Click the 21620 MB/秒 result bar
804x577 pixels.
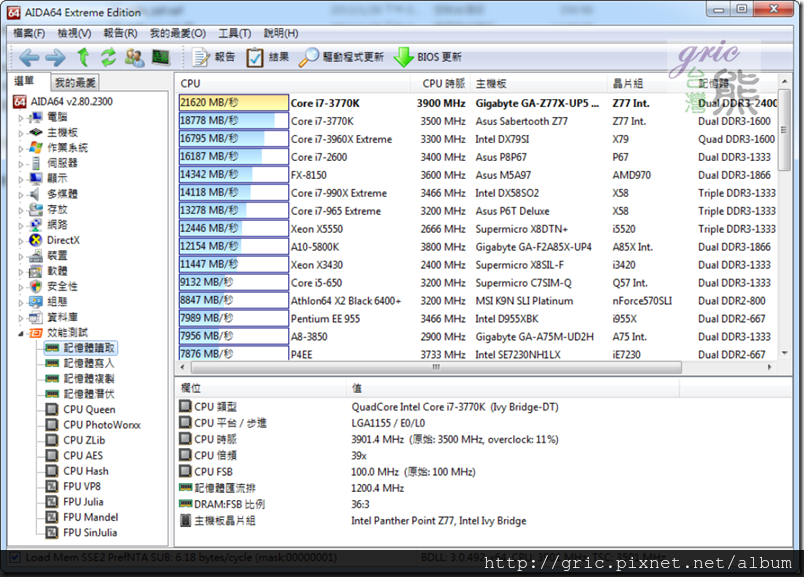click(x=234, y=103)
